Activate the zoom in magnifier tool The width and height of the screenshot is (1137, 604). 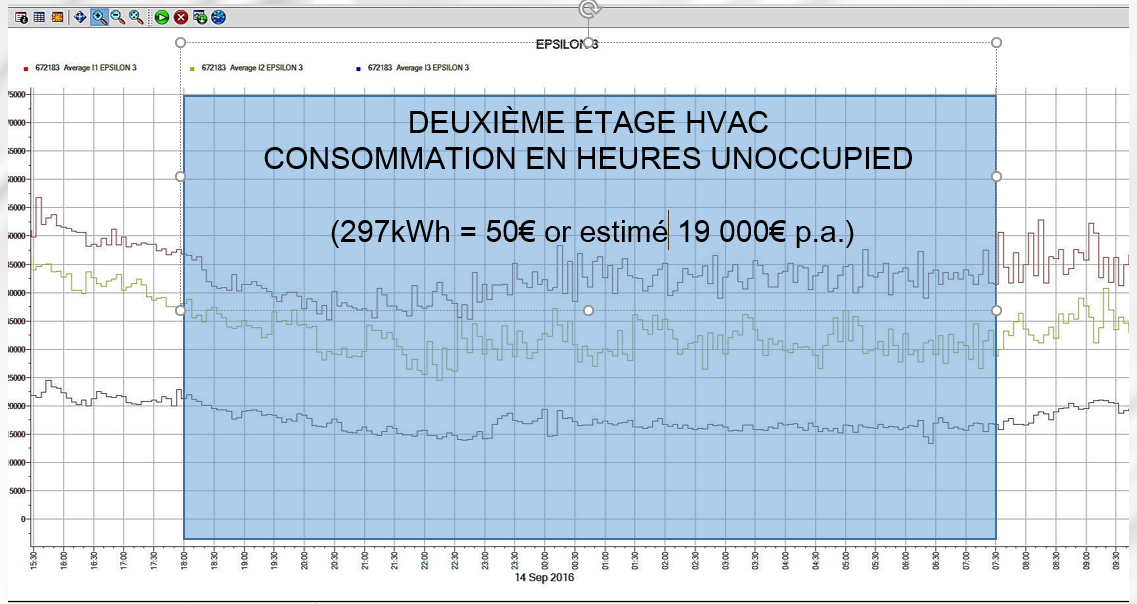(99, 17)
